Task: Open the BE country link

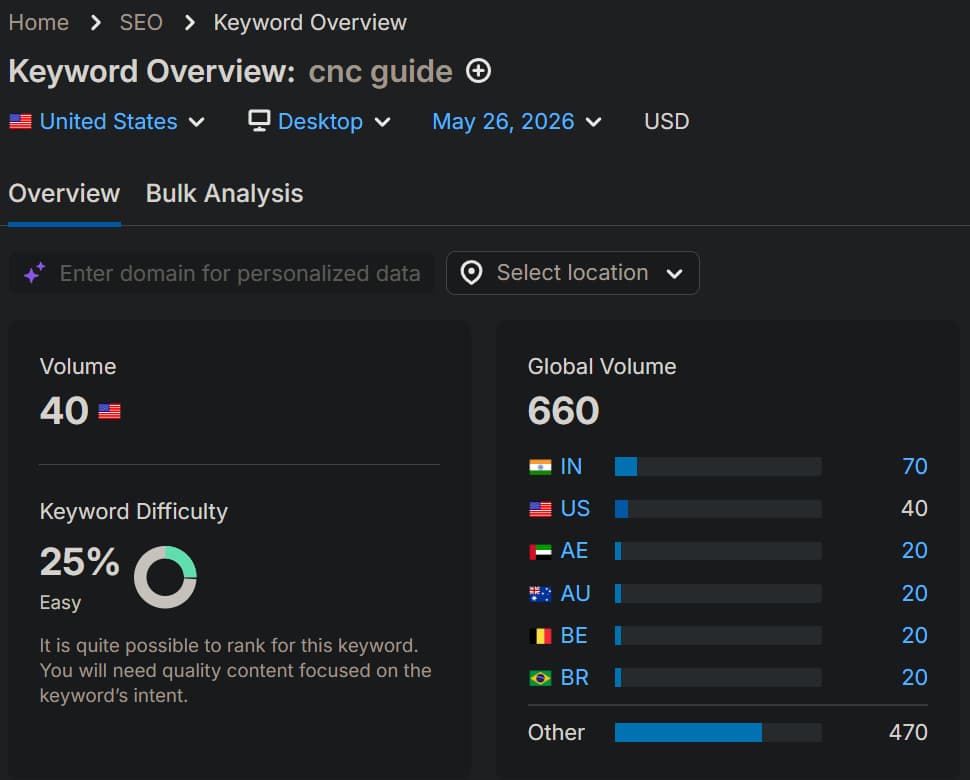Action: click(574, 635)
